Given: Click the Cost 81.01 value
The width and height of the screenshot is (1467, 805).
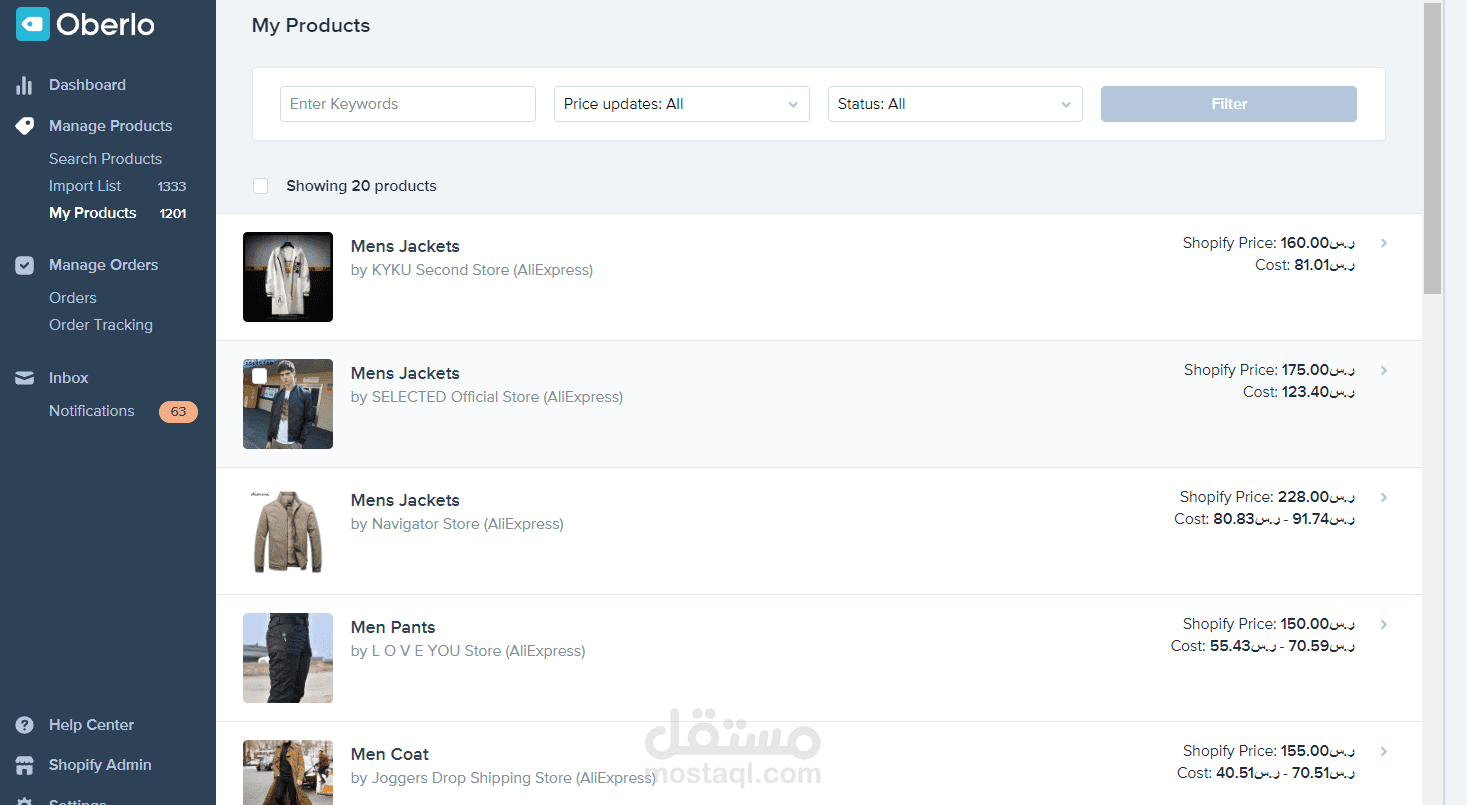Looking at the screenshot, I should coord(1325,265).
